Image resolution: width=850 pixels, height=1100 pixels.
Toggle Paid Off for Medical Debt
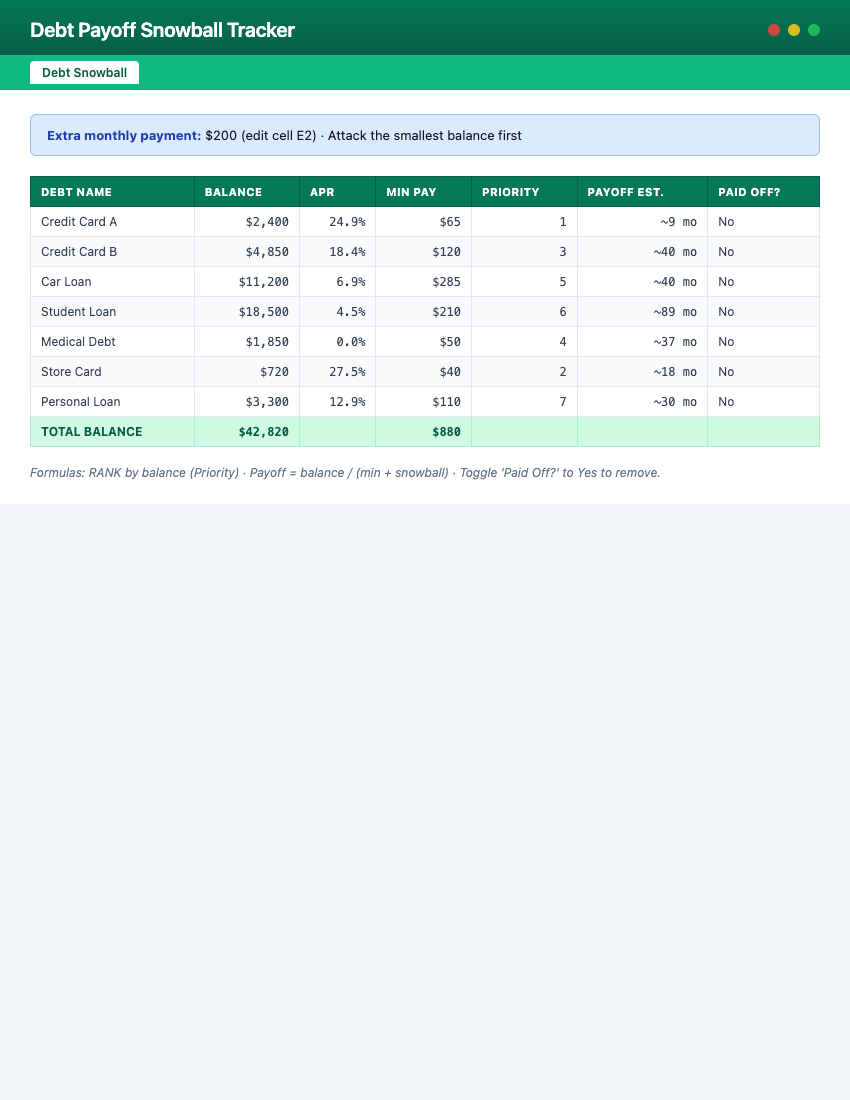[764, 342]
